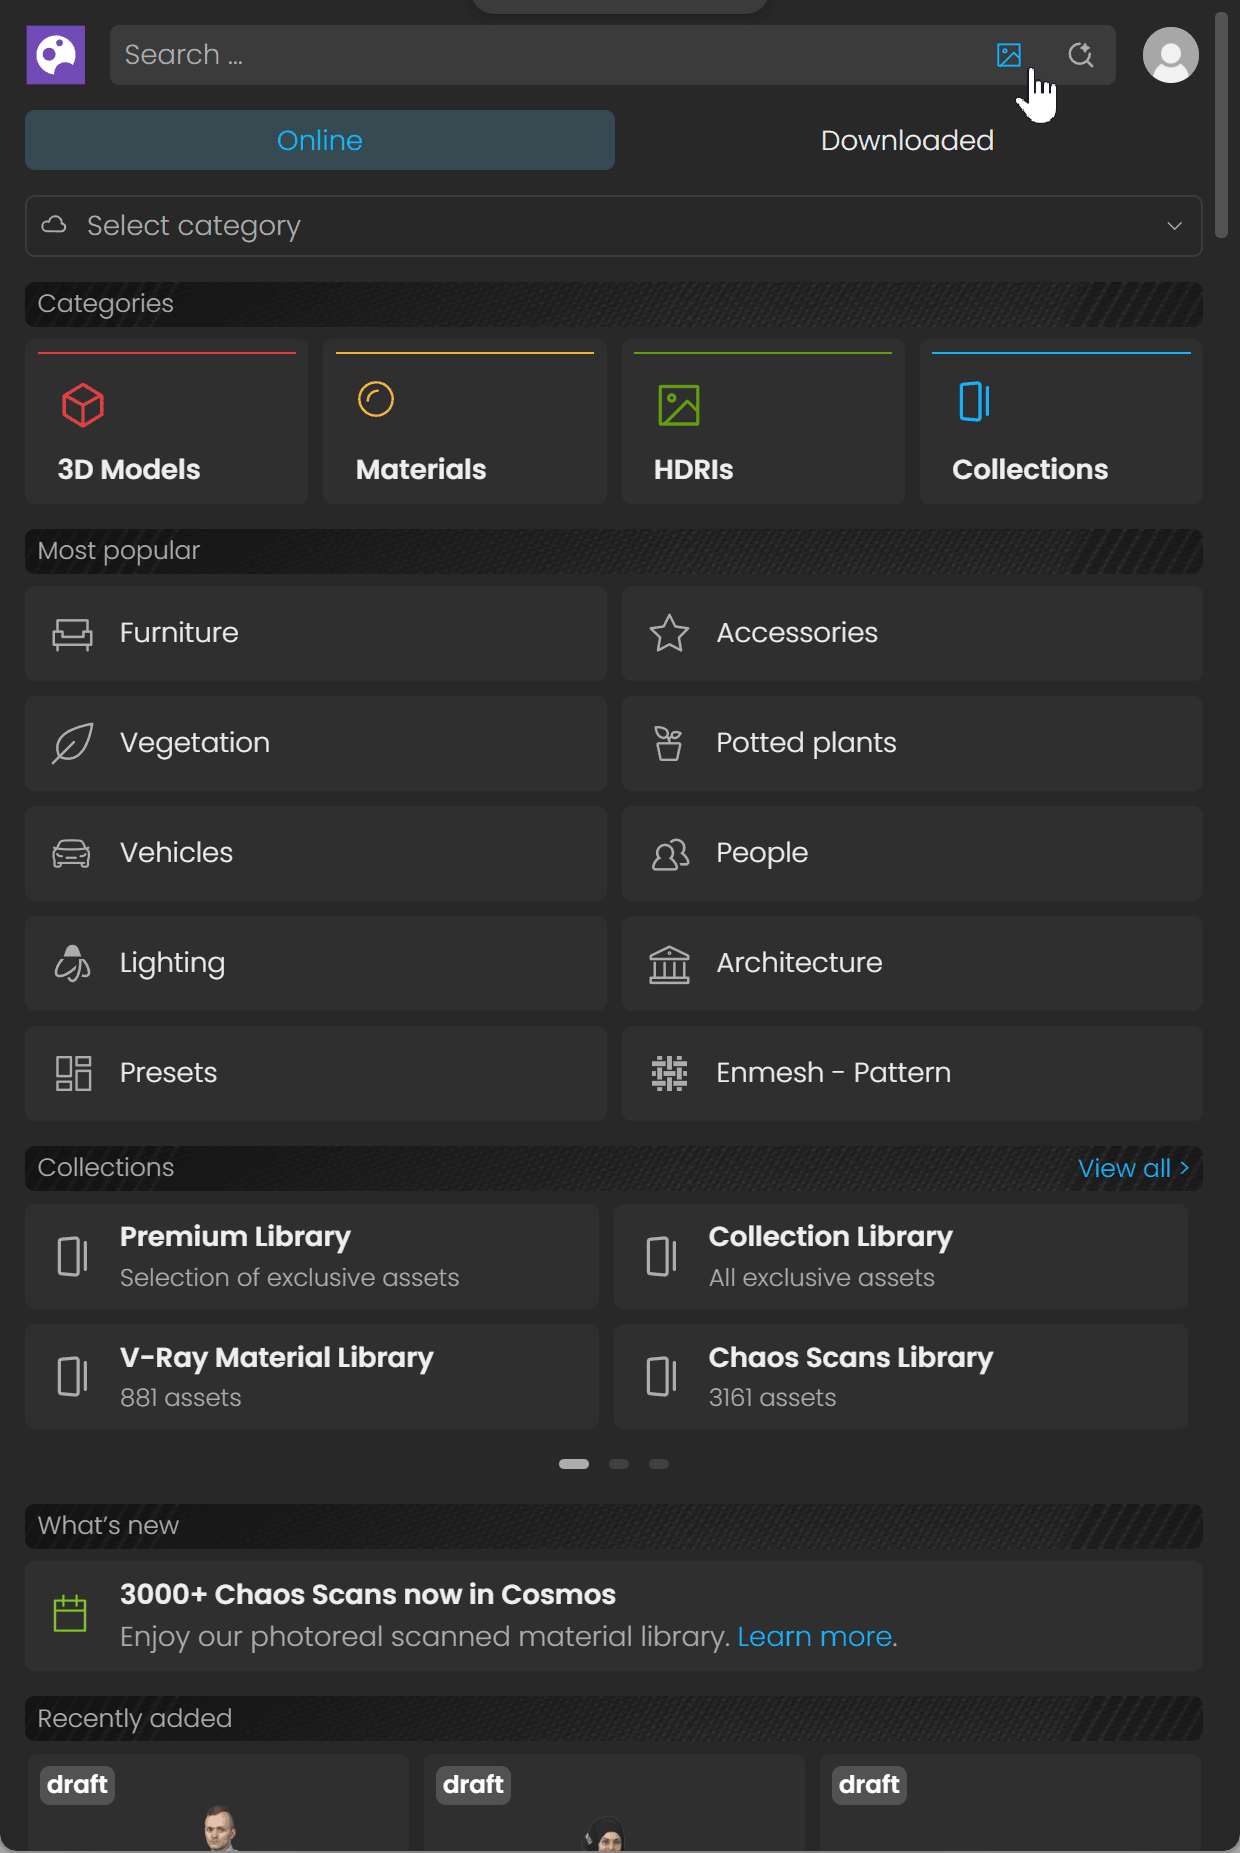Click the Premium Library collection icon

pos(72,1256)
